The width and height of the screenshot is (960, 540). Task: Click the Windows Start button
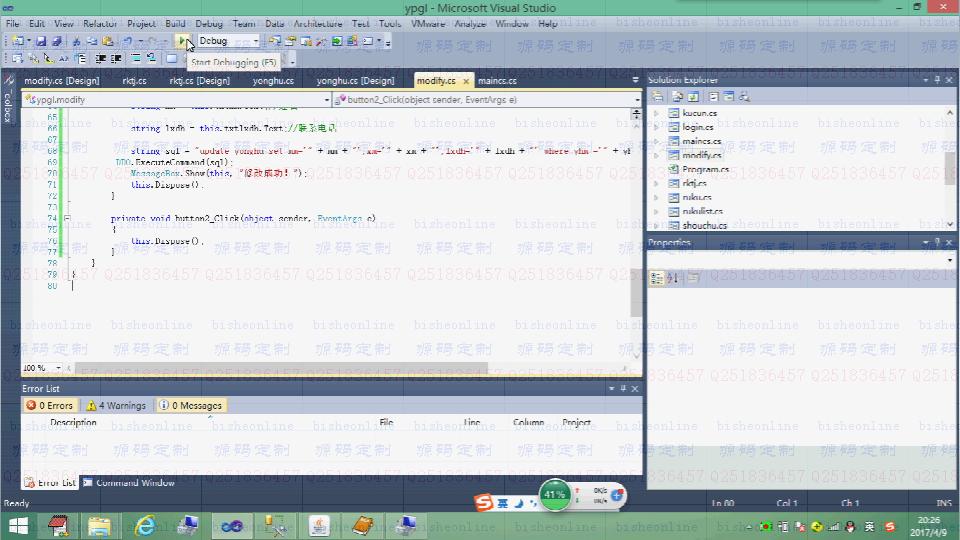(18, 526)
